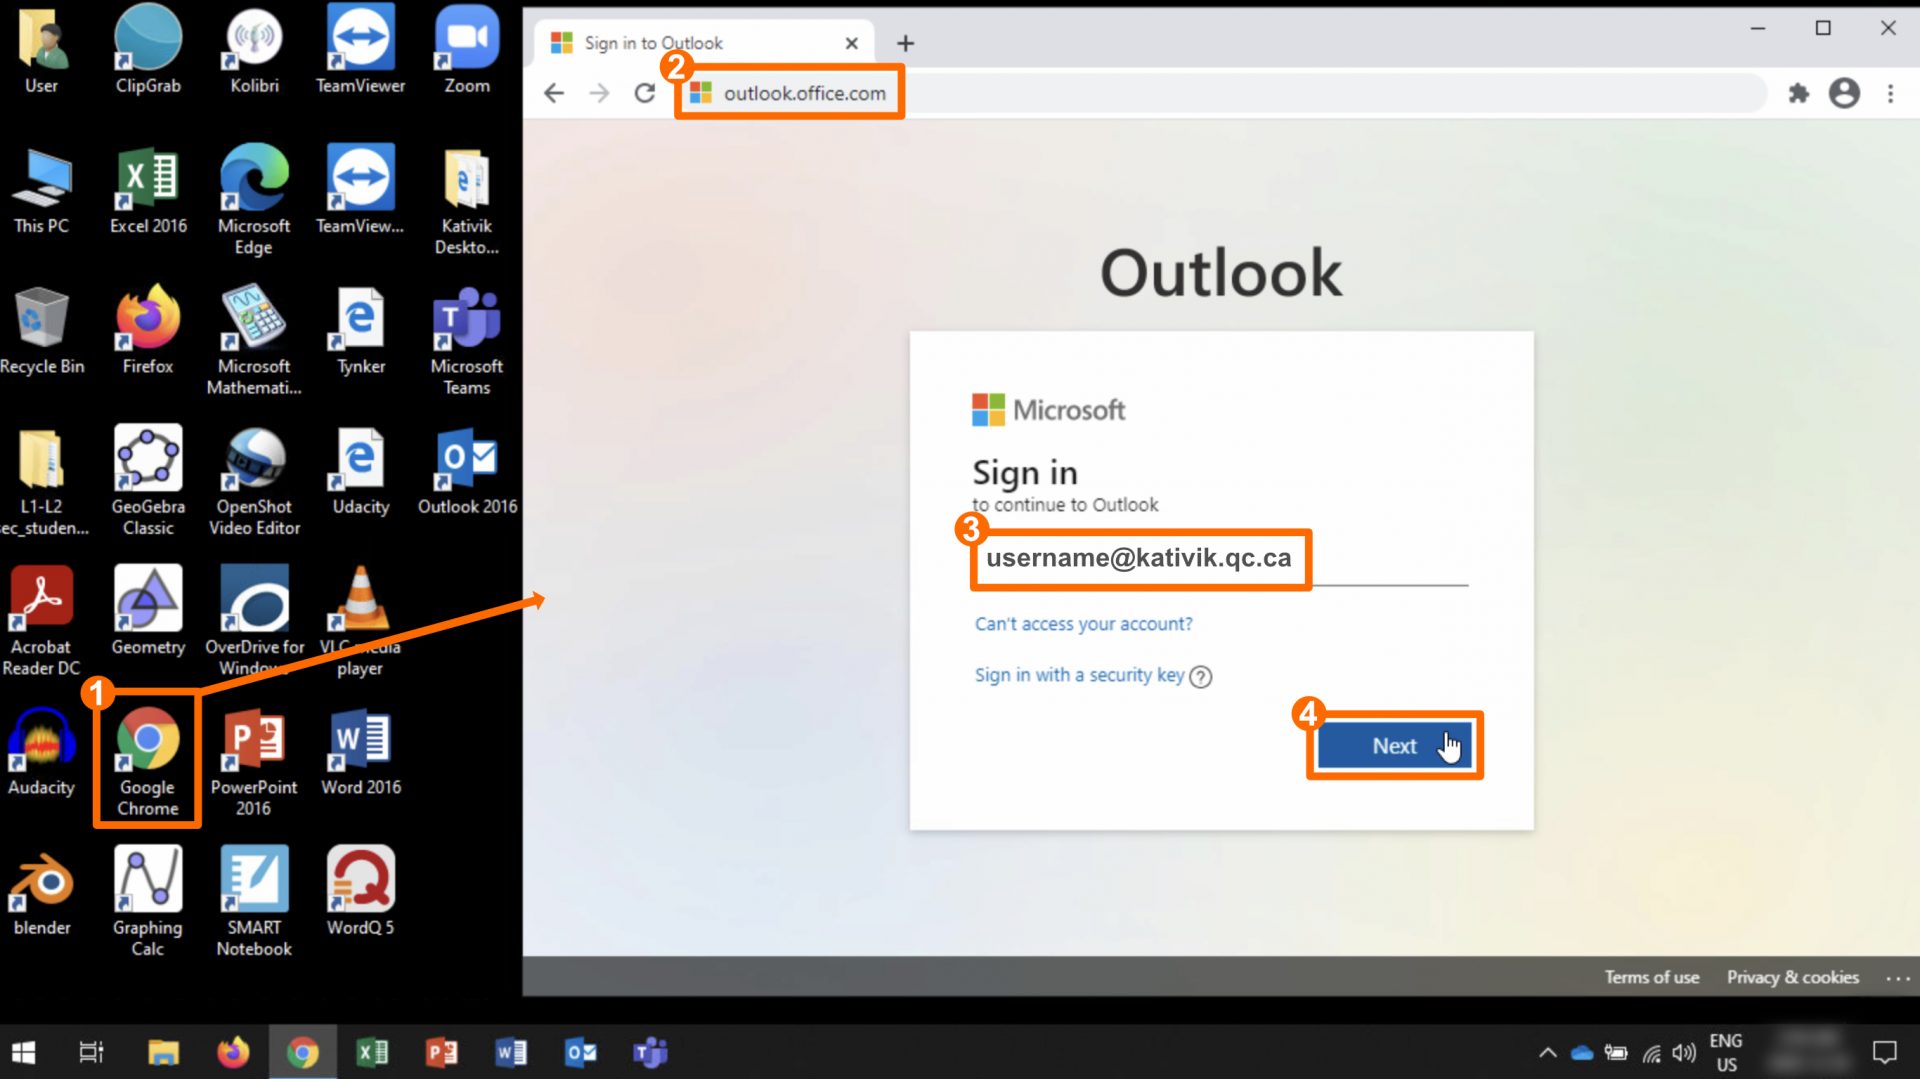
Task: Click the browser back arrow
Action: 554,93
